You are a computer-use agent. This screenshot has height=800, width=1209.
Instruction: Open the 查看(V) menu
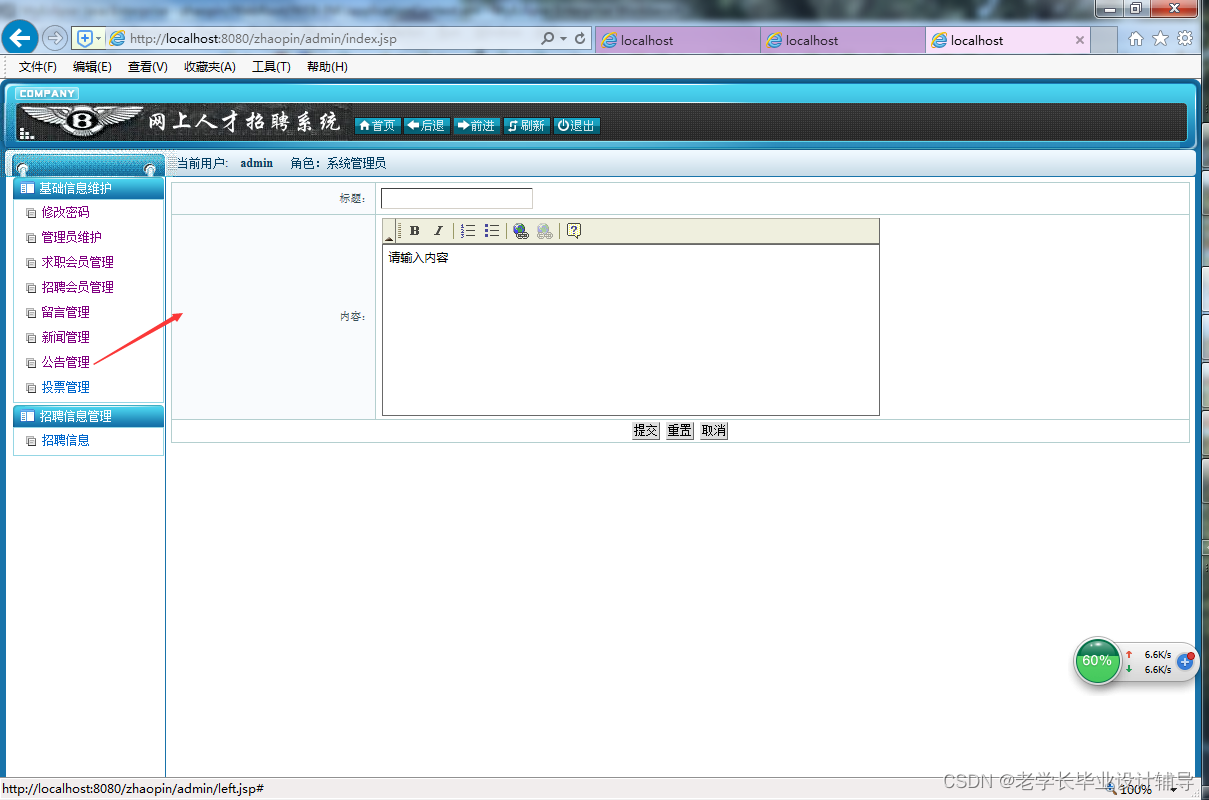tap(146, 67)
